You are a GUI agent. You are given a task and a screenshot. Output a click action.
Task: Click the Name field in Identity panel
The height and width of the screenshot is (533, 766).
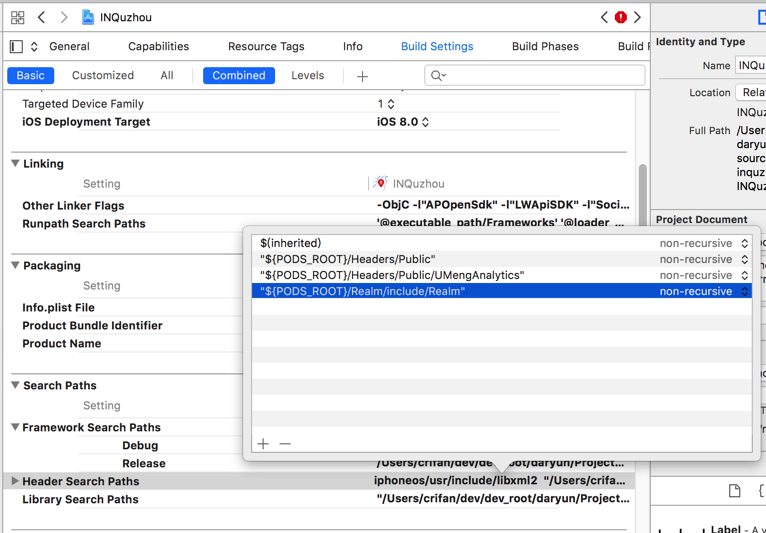pos(750,65)
